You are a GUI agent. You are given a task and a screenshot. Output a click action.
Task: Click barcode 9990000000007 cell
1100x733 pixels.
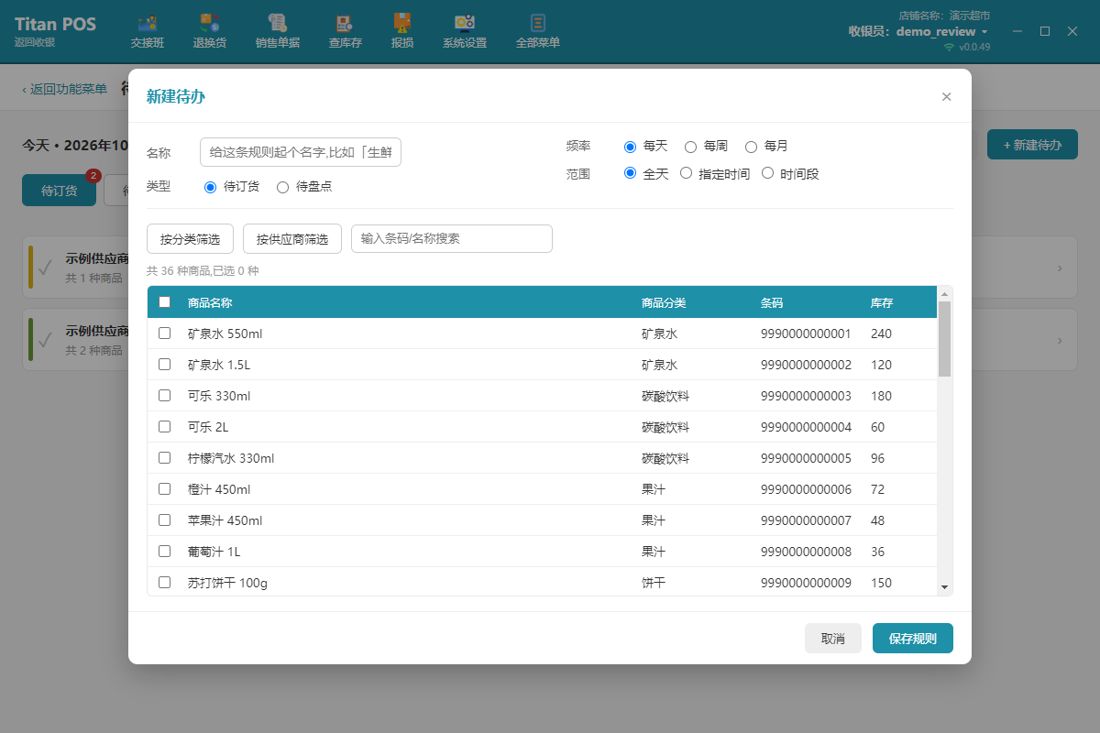[806, 520]
